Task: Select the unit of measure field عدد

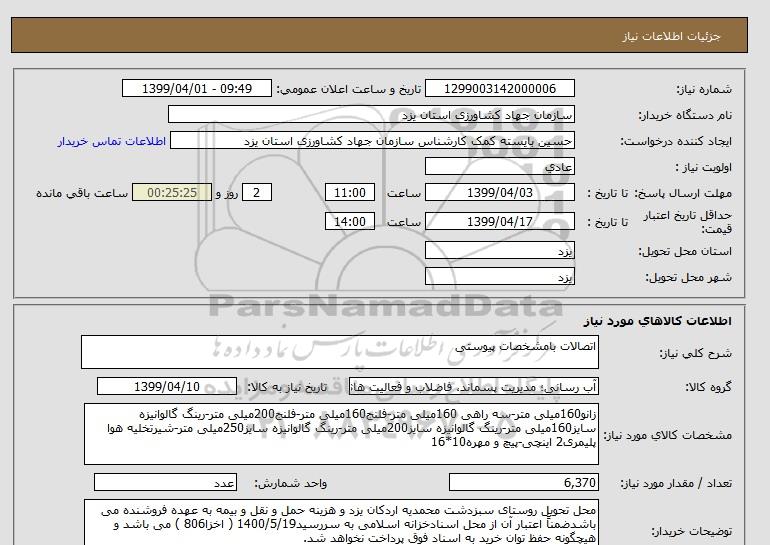Action: point(165,483)
